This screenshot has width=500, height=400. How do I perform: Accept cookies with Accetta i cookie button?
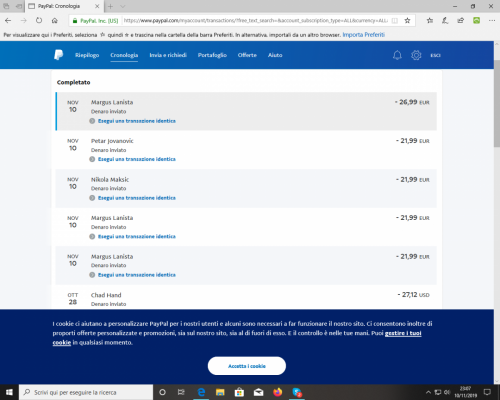point(247,366)
